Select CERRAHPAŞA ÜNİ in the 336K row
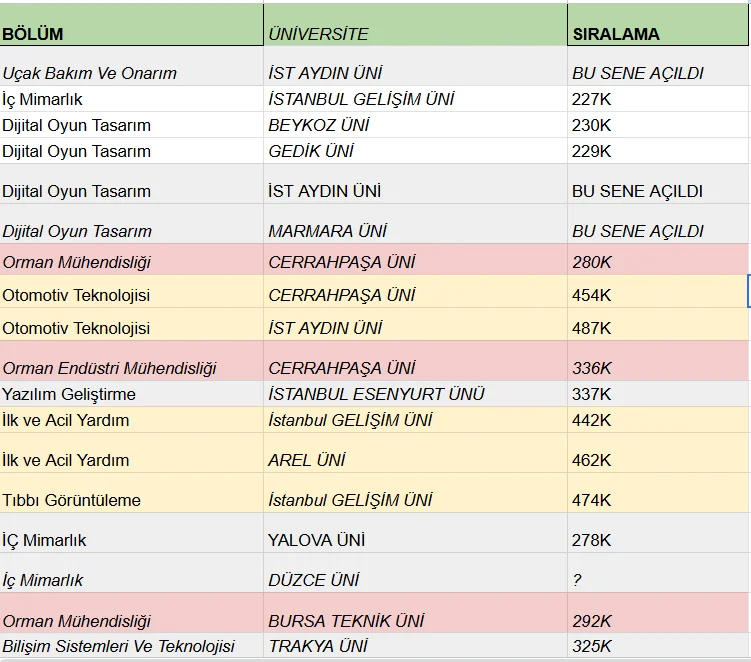This screenshot has width=751, height=662. [415, 361]
